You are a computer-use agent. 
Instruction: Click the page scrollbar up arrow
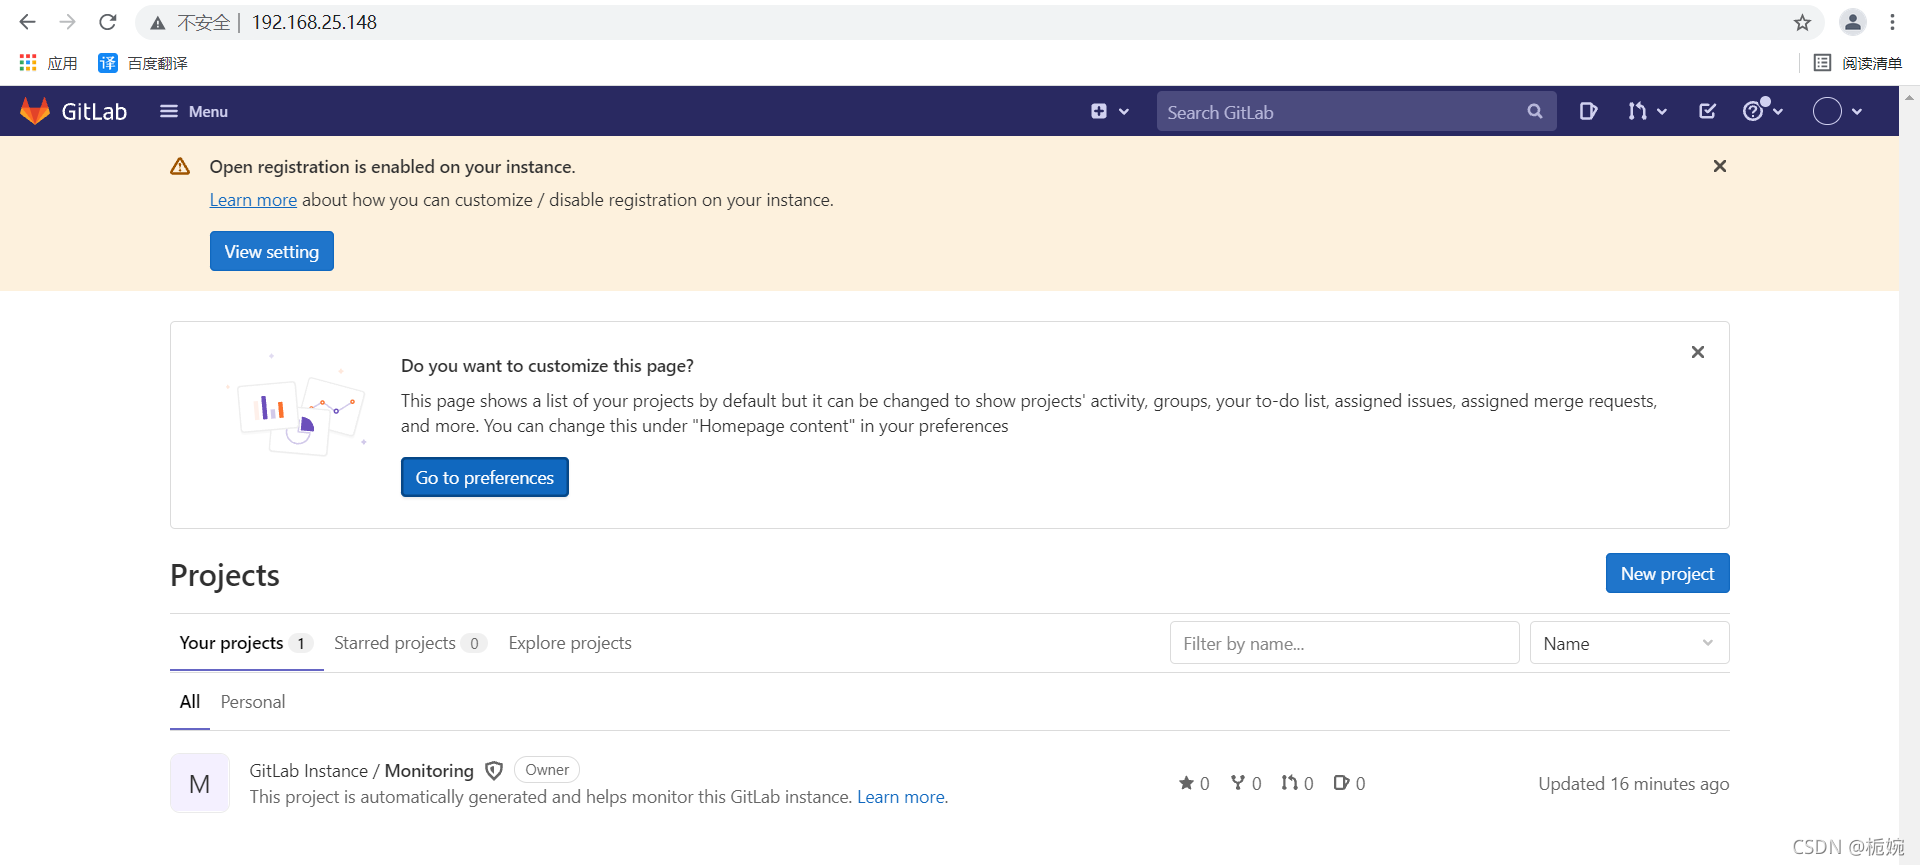coord(1909,97)
